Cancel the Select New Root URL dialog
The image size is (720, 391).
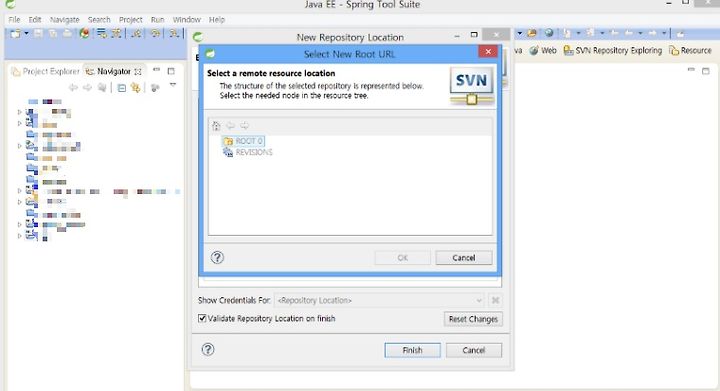464,258
